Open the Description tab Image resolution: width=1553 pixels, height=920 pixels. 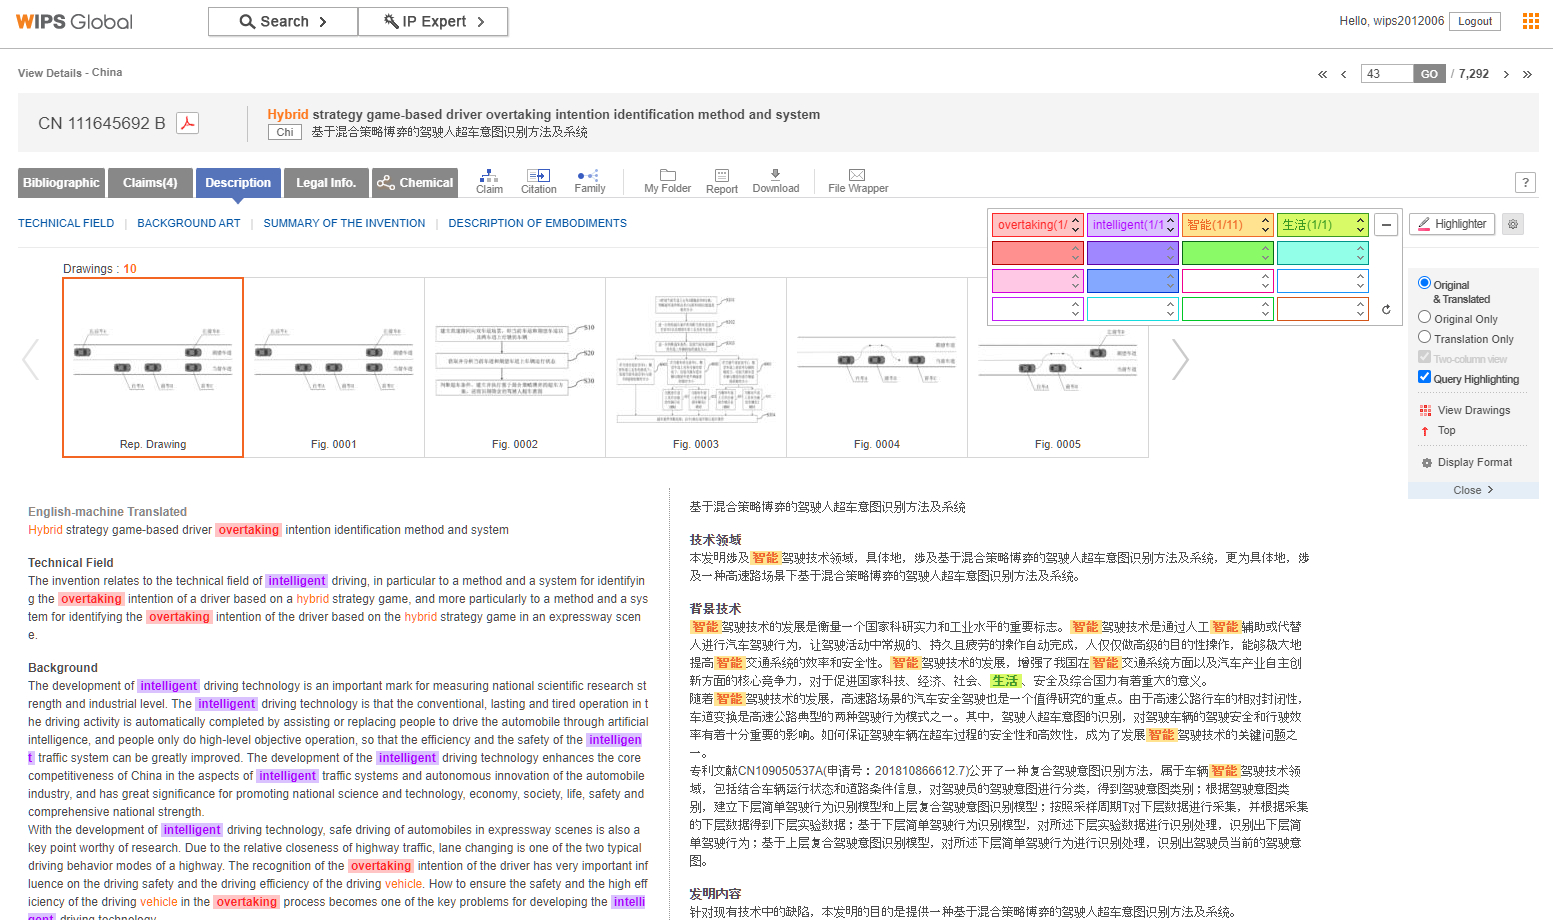pyautogui.click(x=238, y=182)
